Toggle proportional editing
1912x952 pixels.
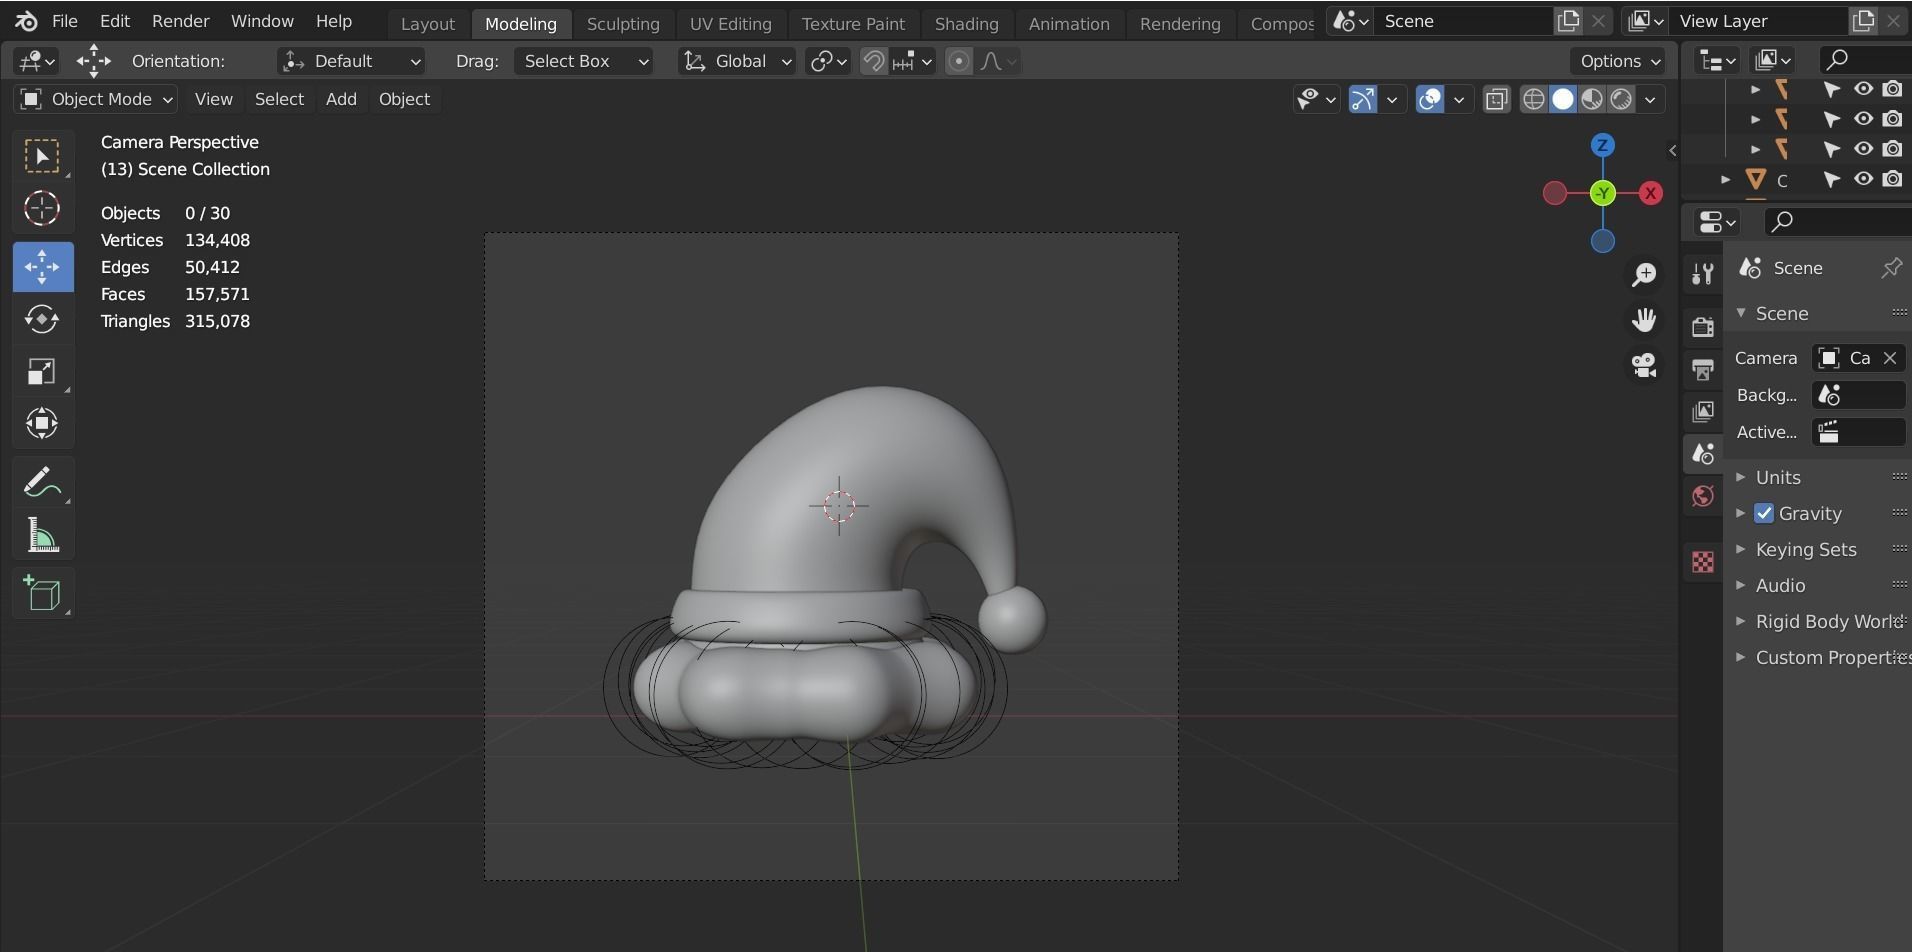pyautogui.click(x=959, y=61)
